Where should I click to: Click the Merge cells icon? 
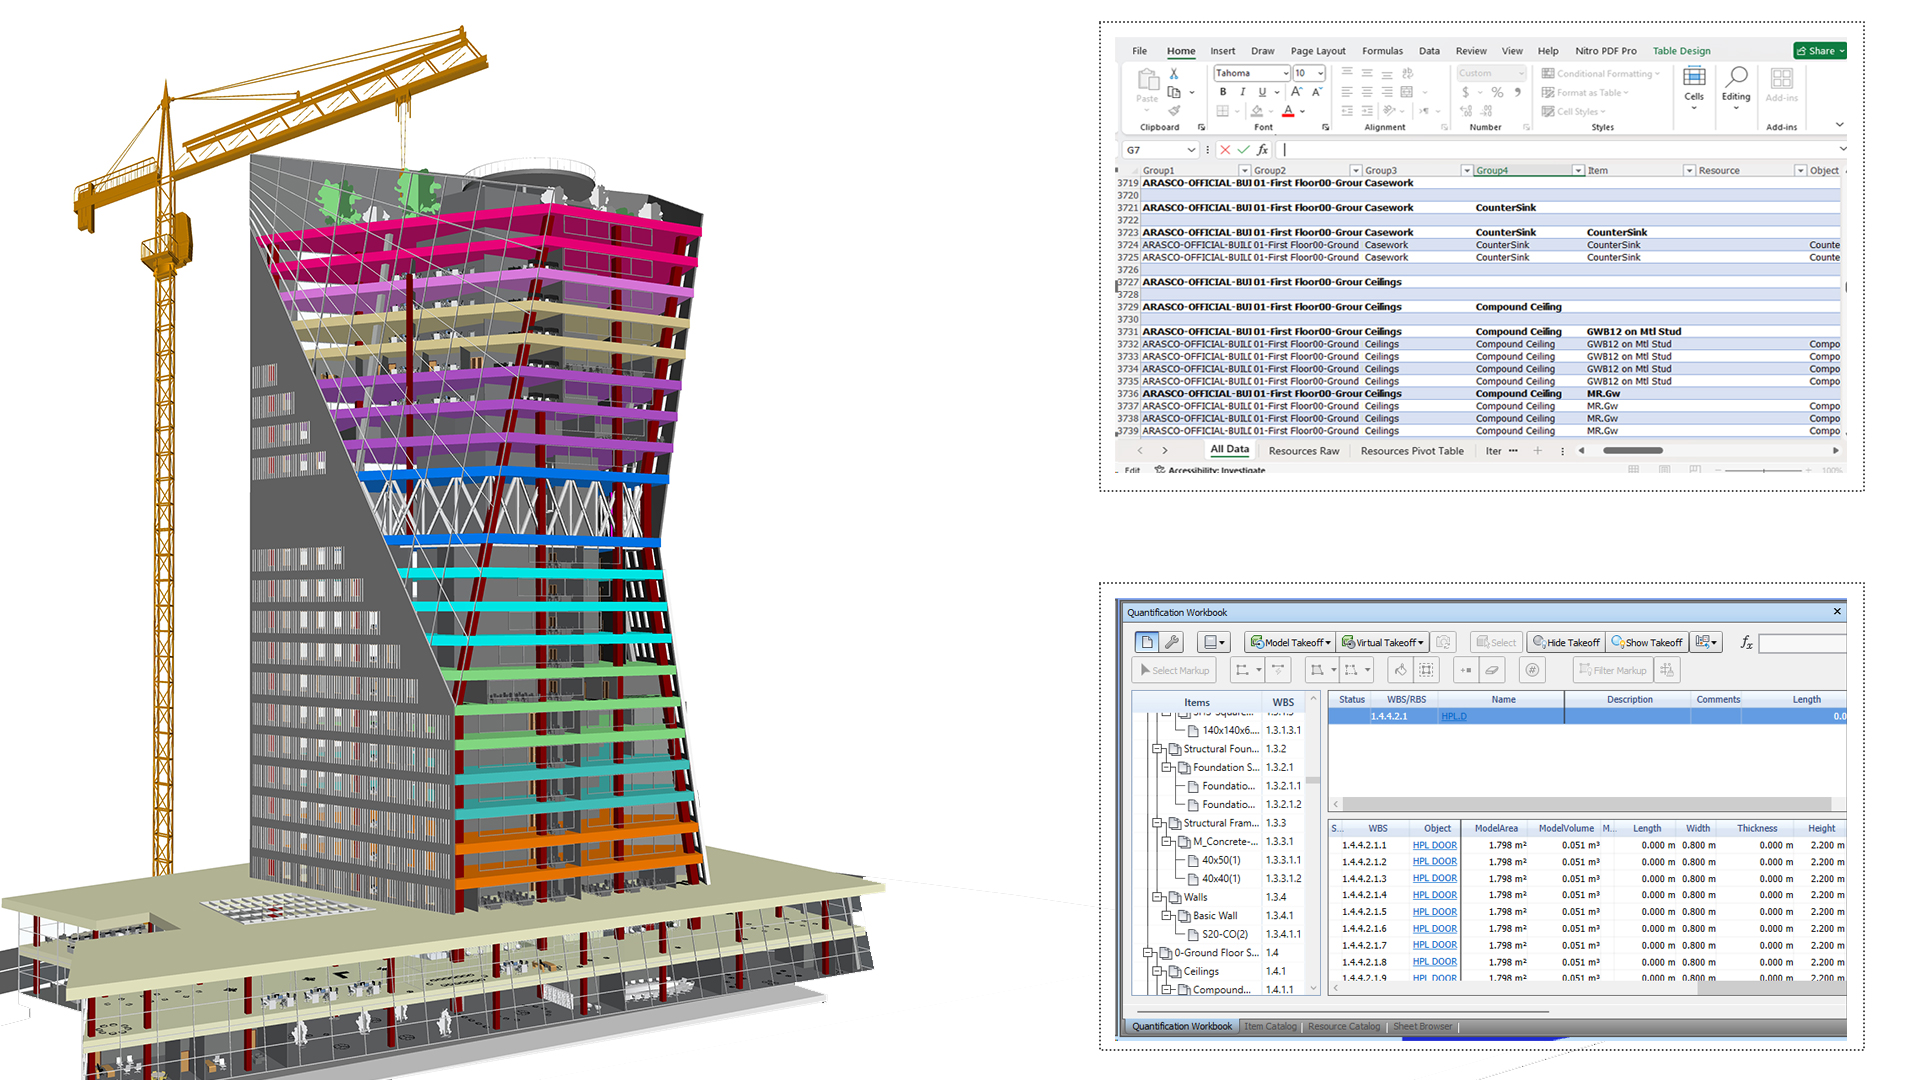(x=1407, y=92)
